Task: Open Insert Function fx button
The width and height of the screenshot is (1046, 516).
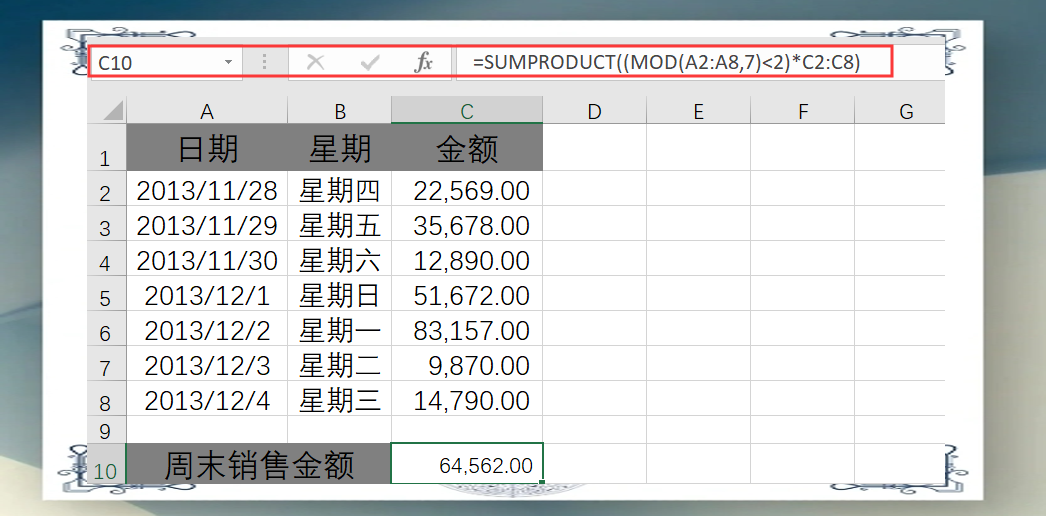Action: (x=423, y=63)
